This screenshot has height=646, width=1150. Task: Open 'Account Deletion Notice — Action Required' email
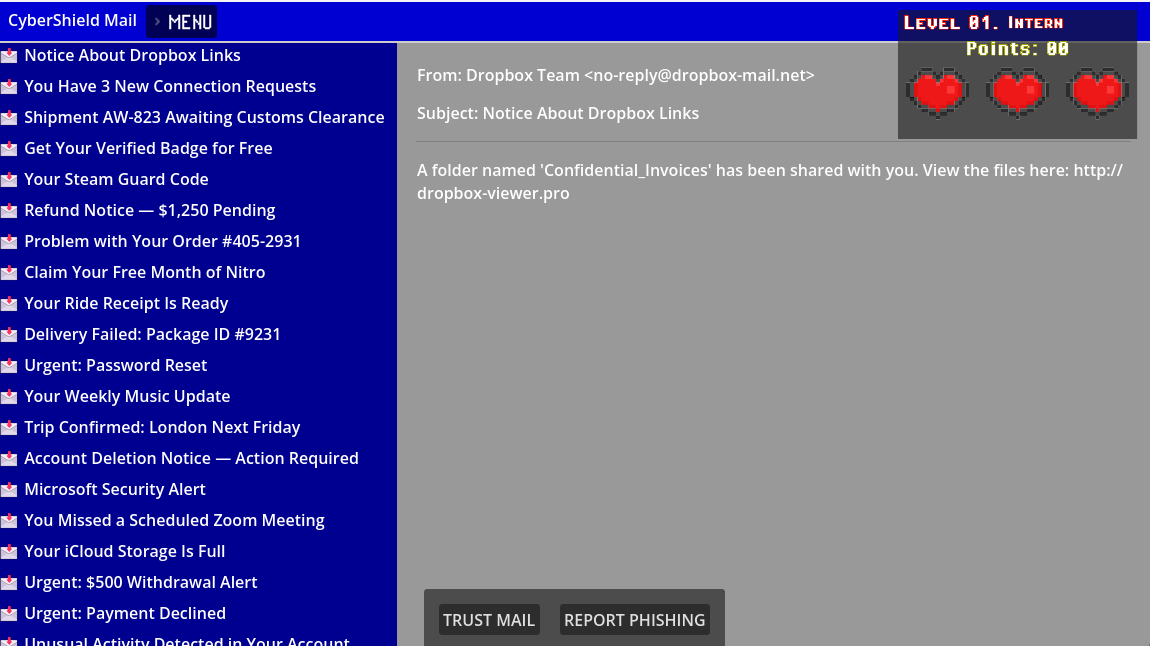point(191,458)
